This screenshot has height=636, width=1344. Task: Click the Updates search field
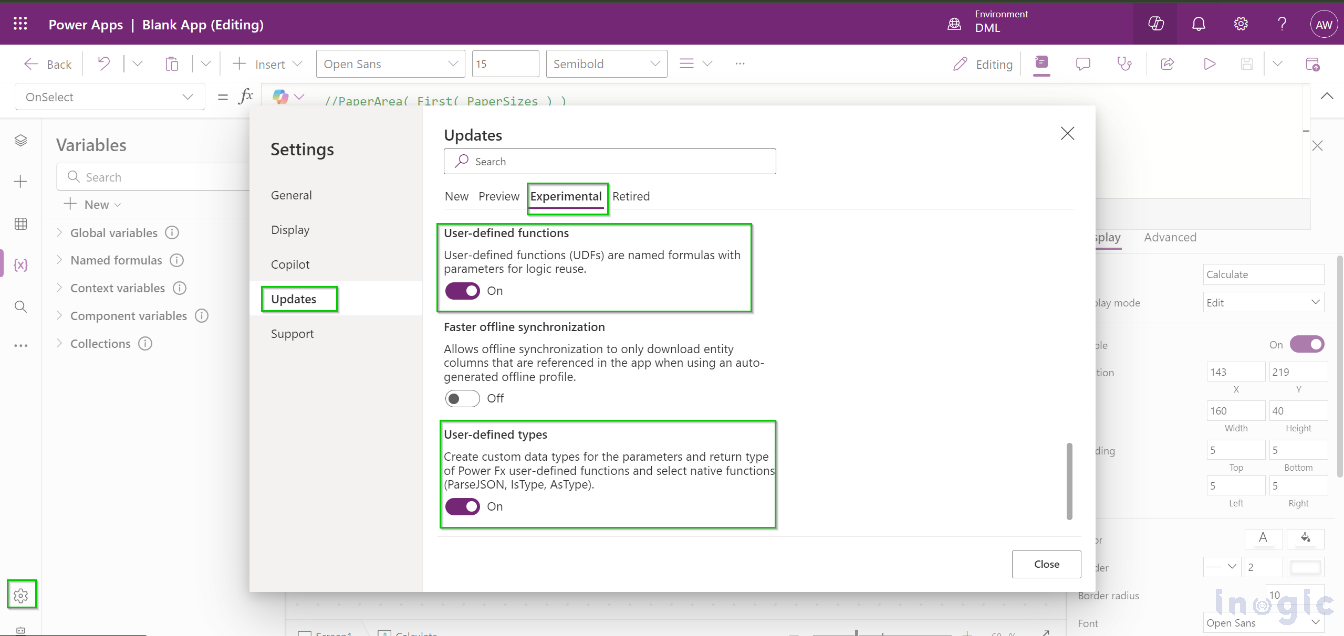click(610, 161)
